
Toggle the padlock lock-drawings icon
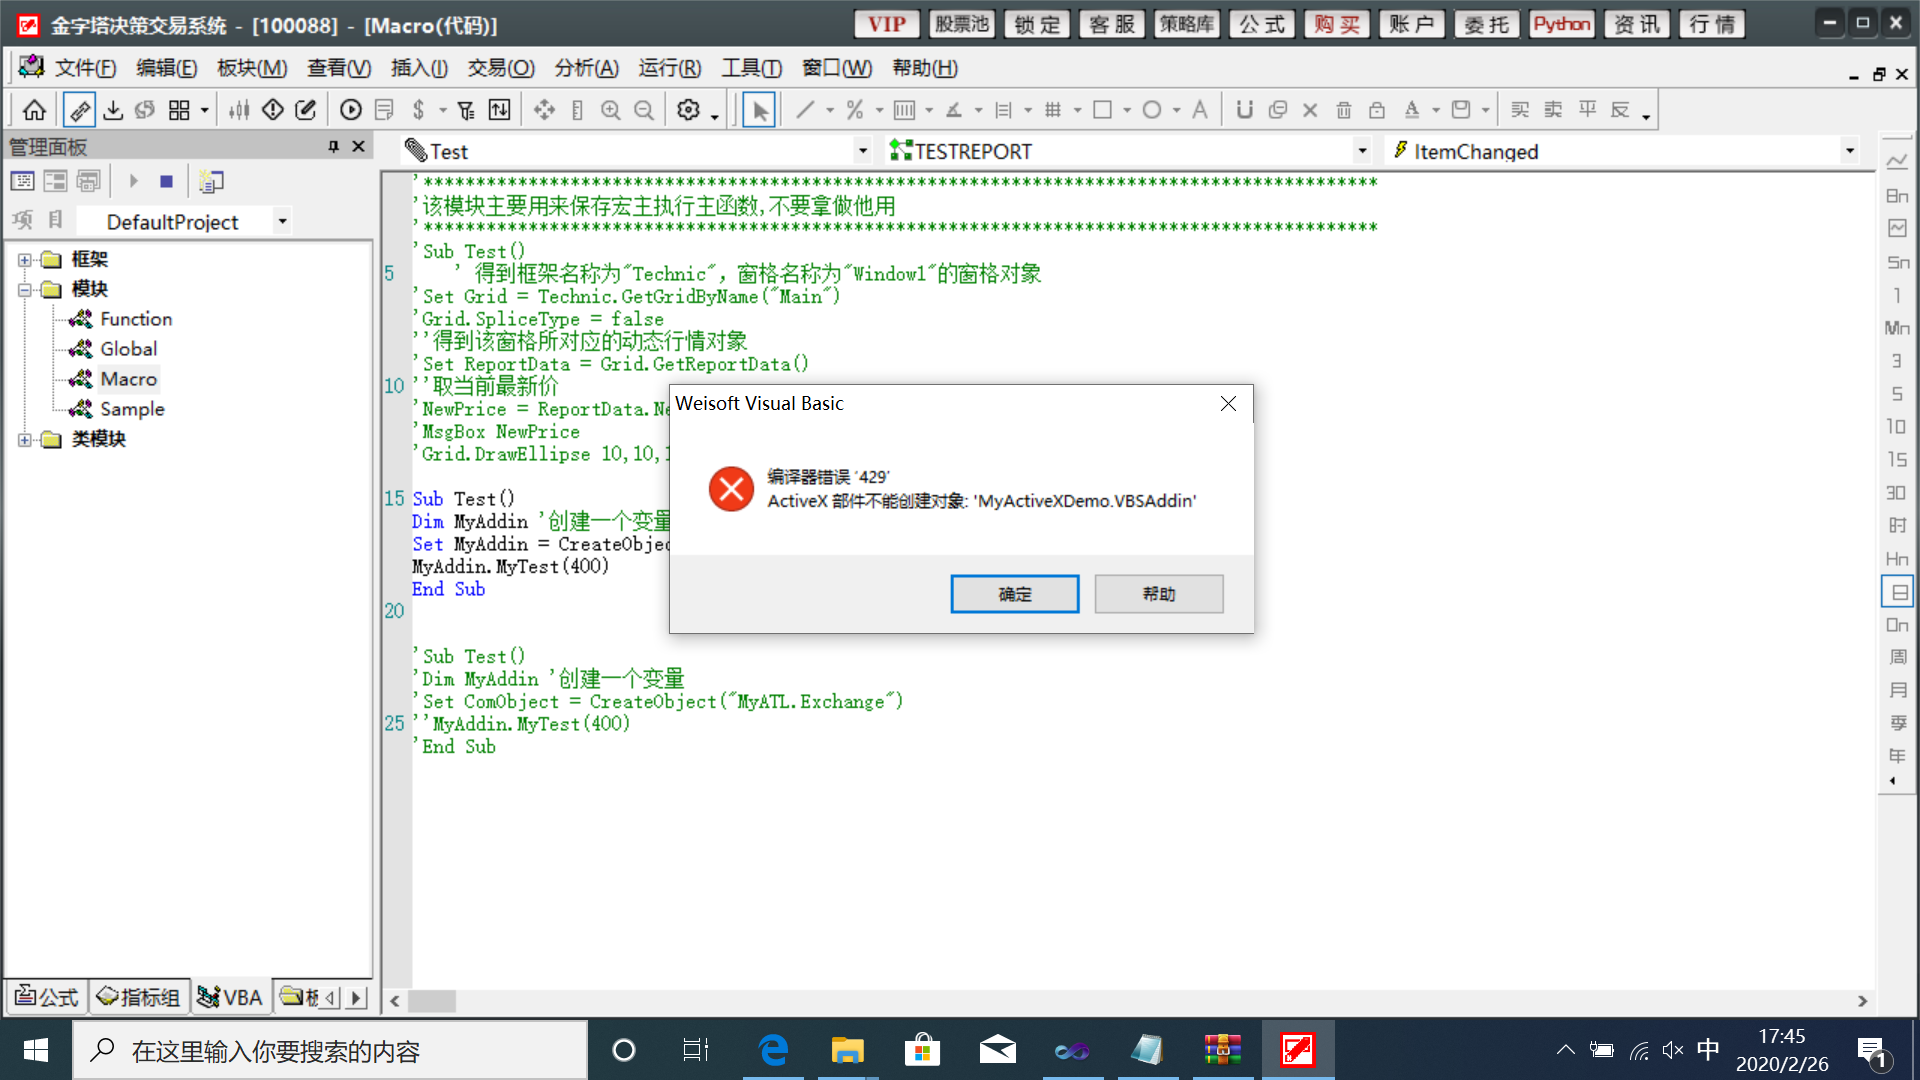point(1377,110)
